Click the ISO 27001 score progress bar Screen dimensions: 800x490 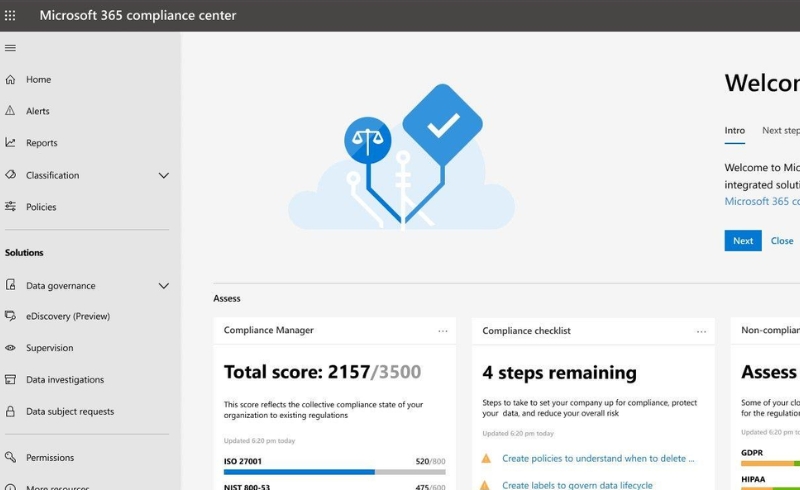pyautogui.click(x=335, y=472)
